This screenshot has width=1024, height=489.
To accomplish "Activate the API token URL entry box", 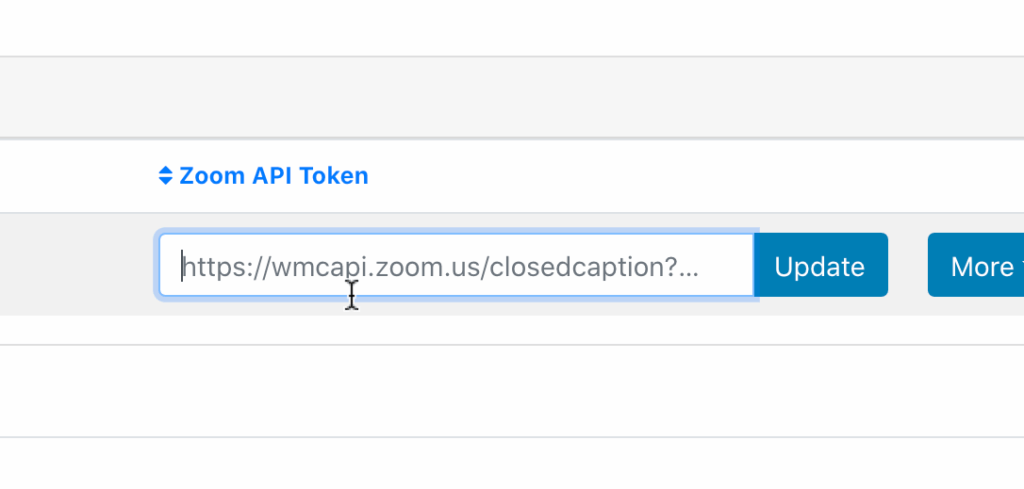I will coord(456,266).
